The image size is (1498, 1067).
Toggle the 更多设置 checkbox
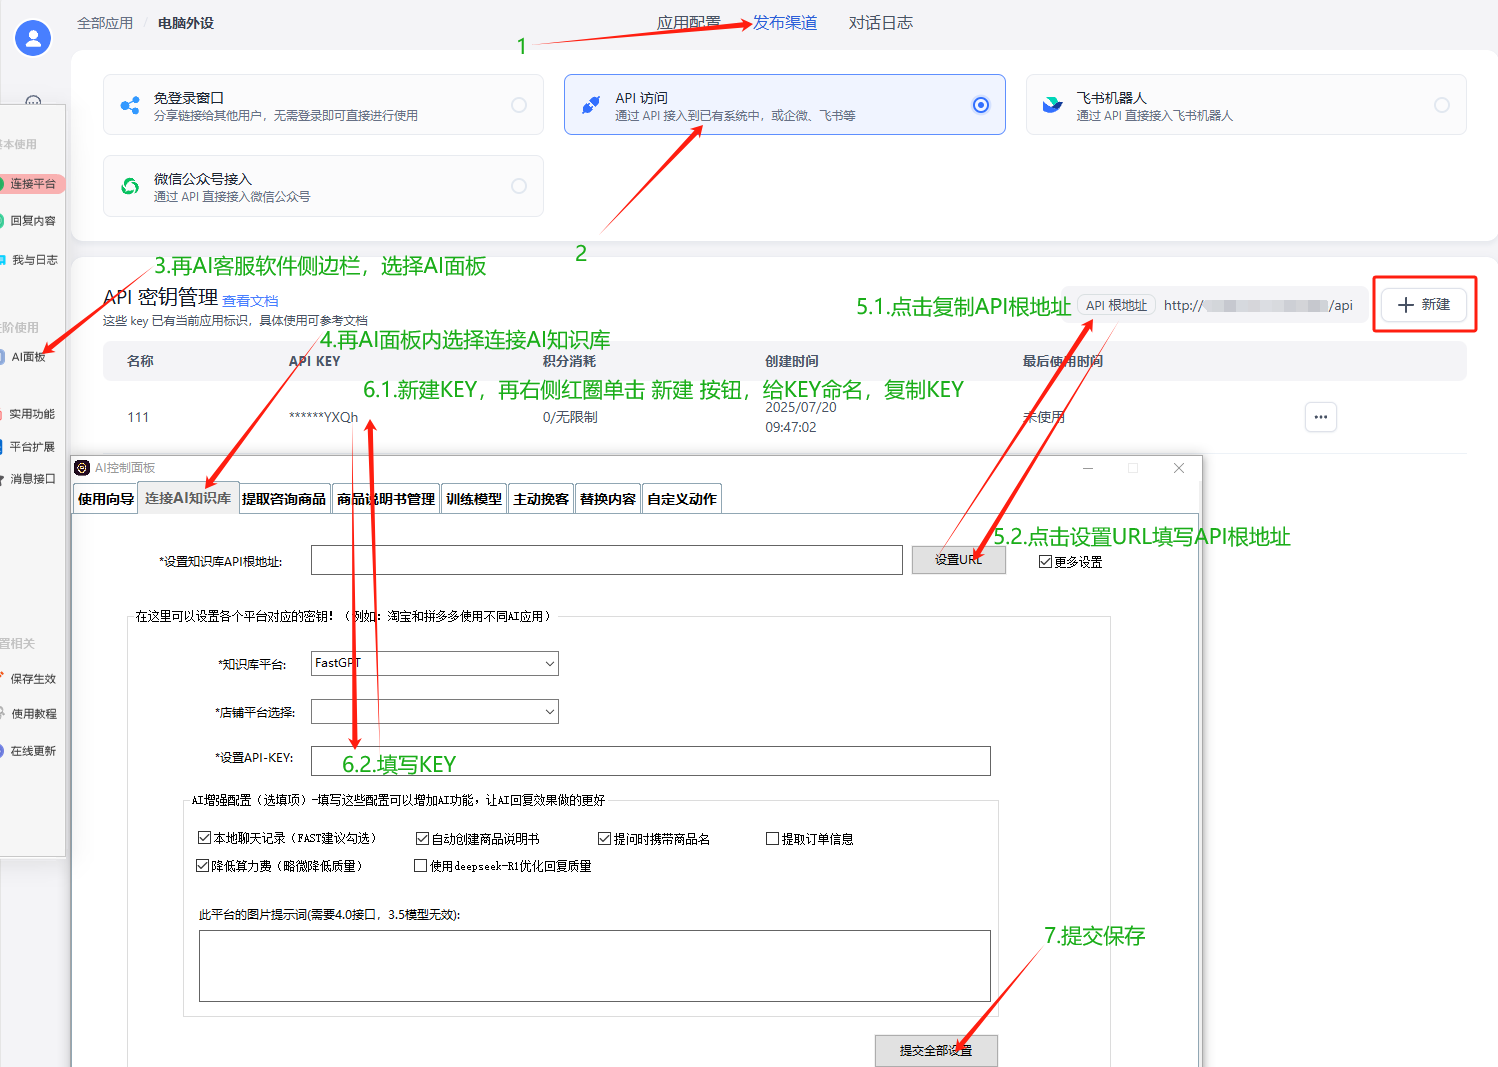[1046, 562]
